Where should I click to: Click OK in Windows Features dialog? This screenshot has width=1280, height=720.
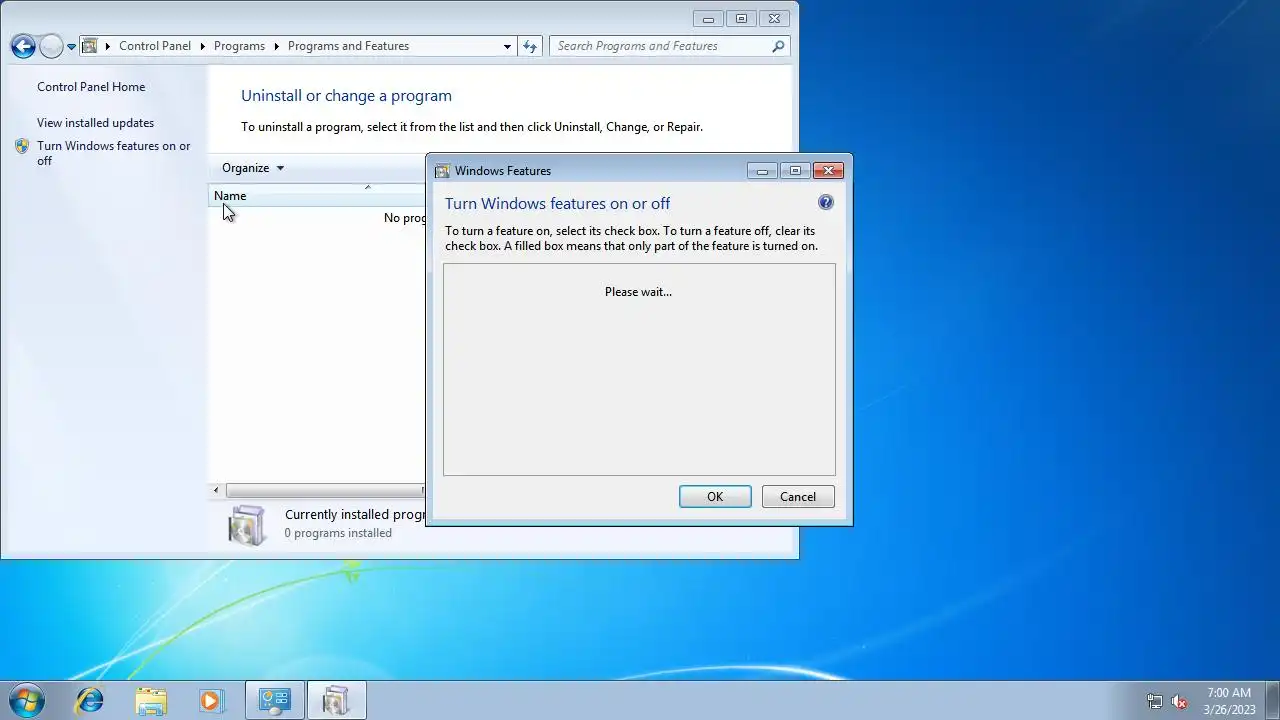[x=715, y=497]
